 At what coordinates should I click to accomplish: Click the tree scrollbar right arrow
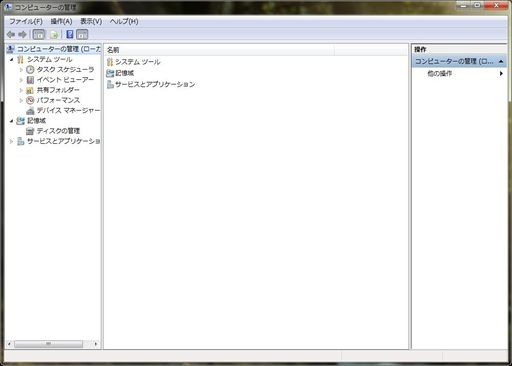tap(96, 344)
